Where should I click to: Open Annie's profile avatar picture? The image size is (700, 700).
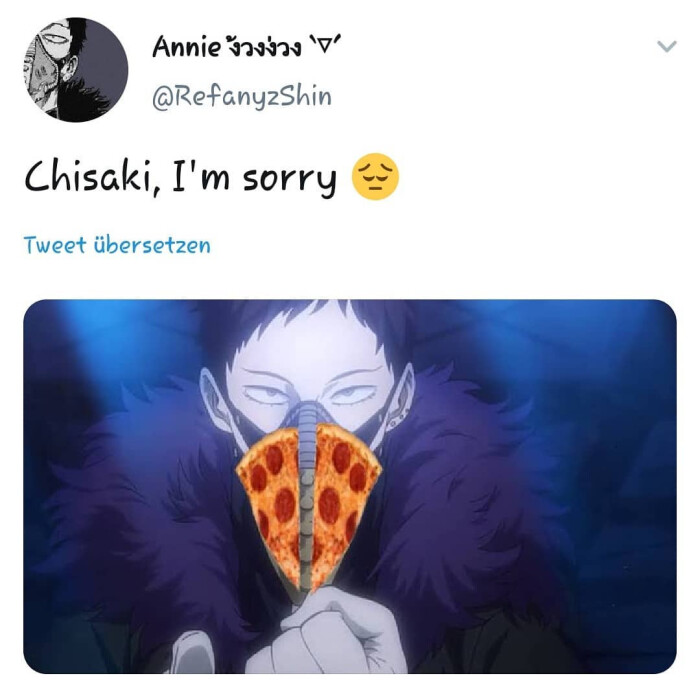(76, 70)
